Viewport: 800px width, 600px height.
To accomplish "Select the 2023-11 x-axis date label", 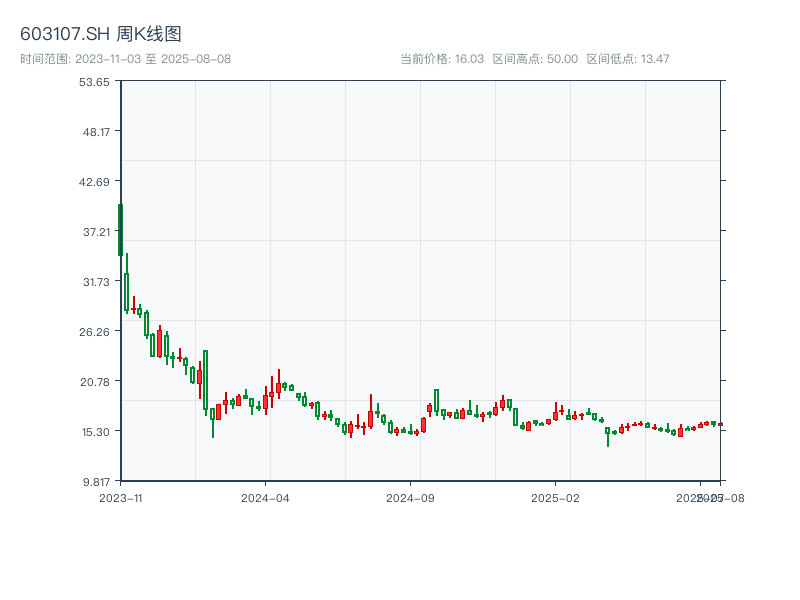I will 121,497.
